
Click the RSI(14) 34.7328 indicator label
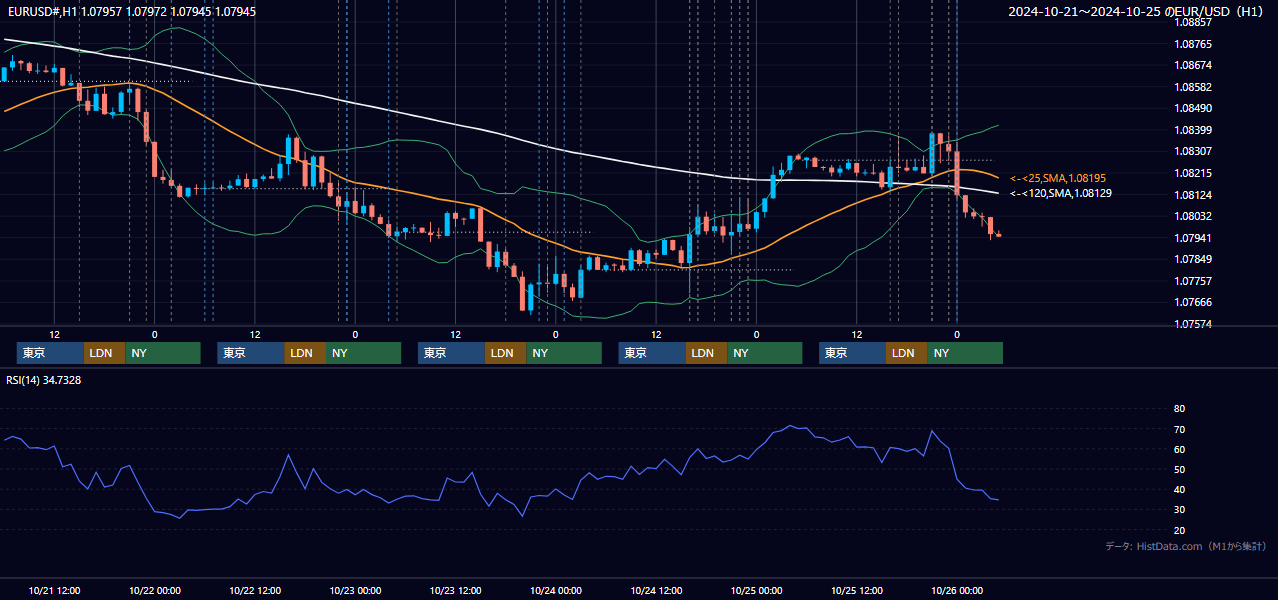click(44, 380)
